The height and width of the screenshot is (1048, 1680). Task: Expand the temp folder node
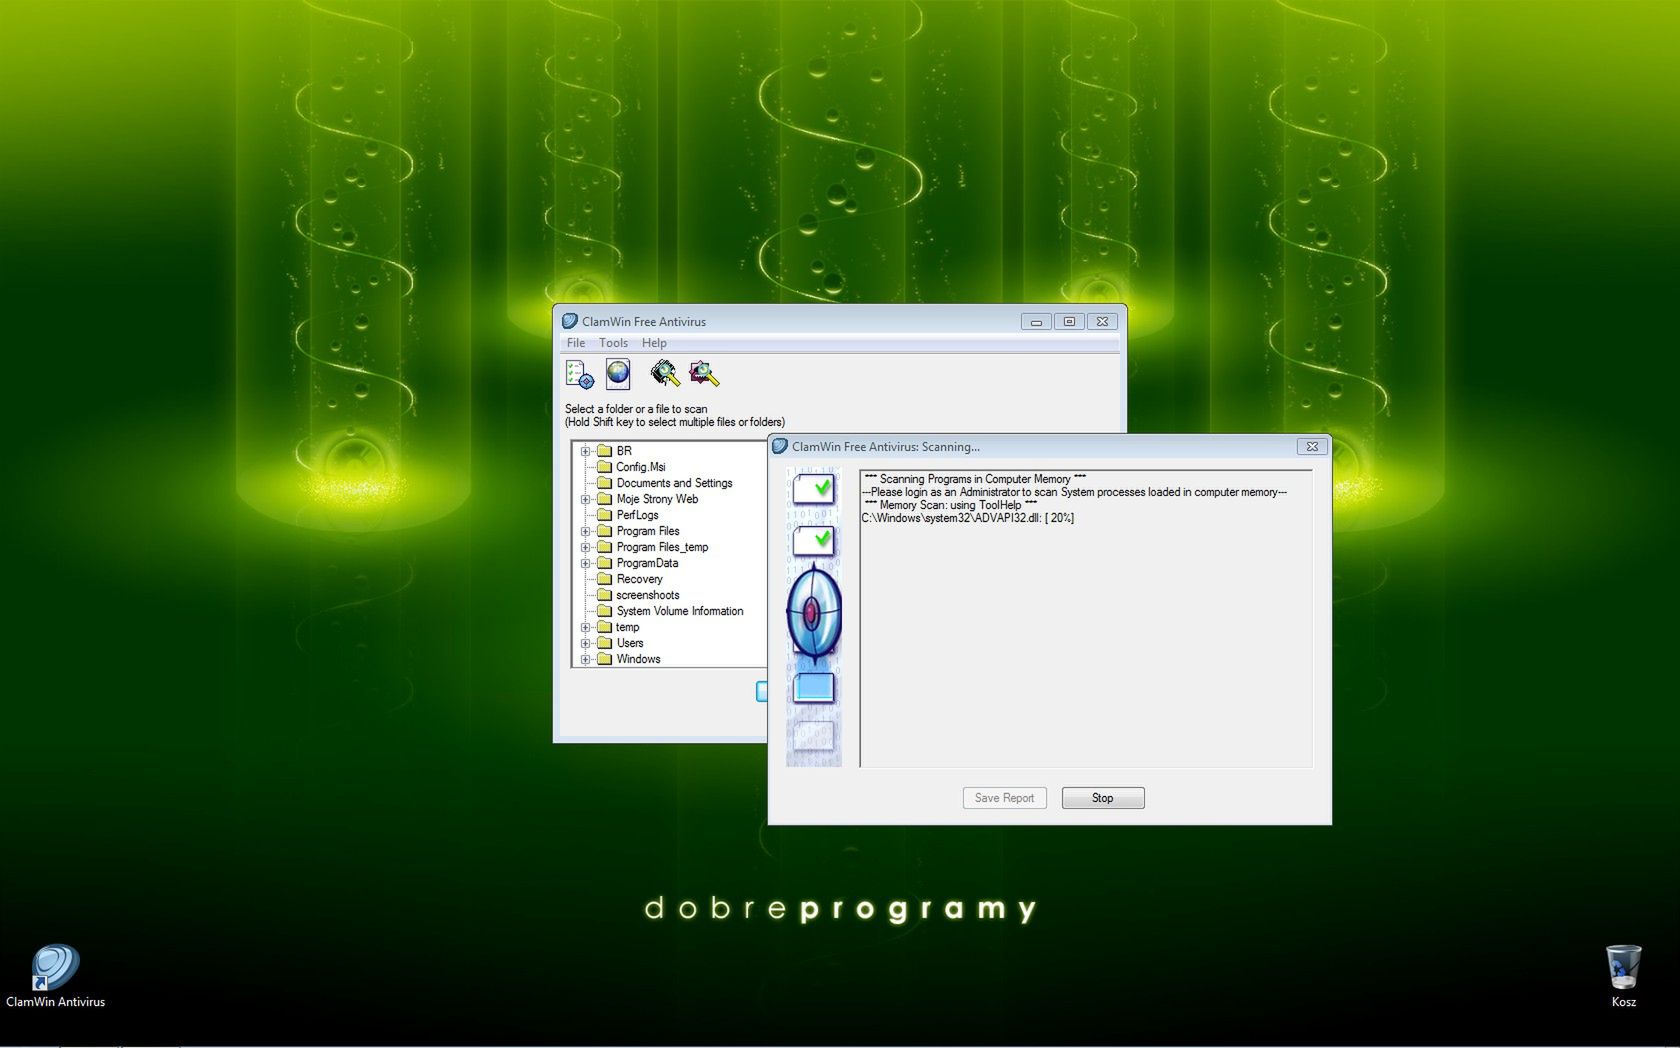(585, 627)
